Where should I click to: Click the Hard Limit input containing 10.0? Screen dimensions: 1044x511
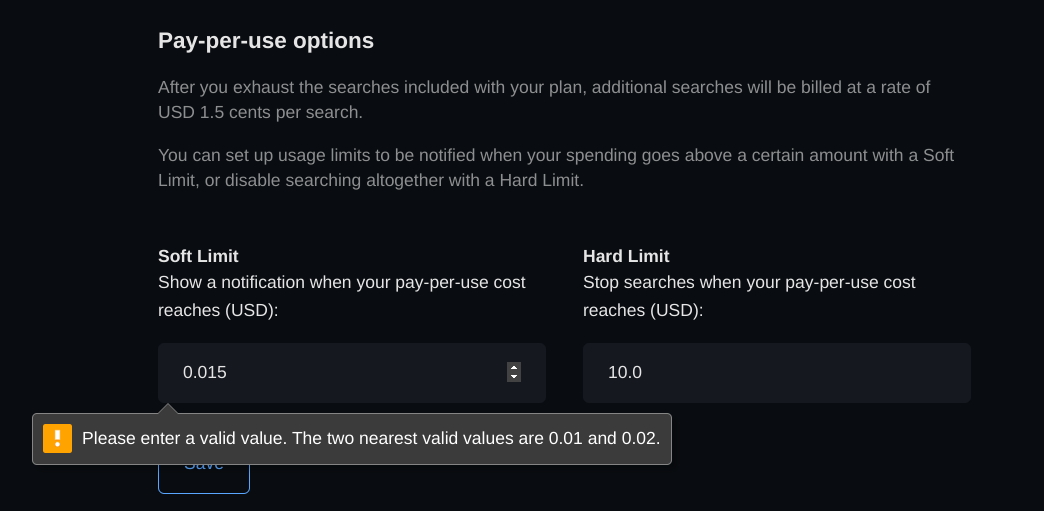776,373
